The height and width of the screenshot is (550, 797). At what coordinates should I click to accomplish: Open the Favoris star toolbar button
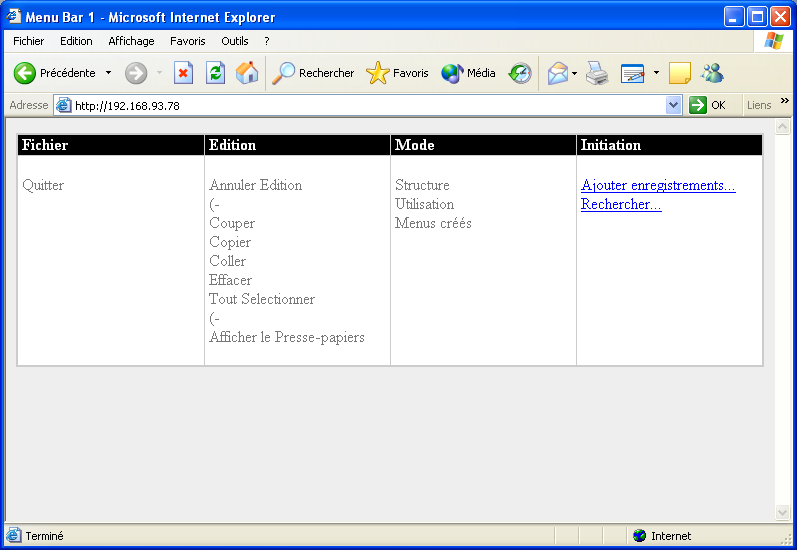(x=397, y=73)
